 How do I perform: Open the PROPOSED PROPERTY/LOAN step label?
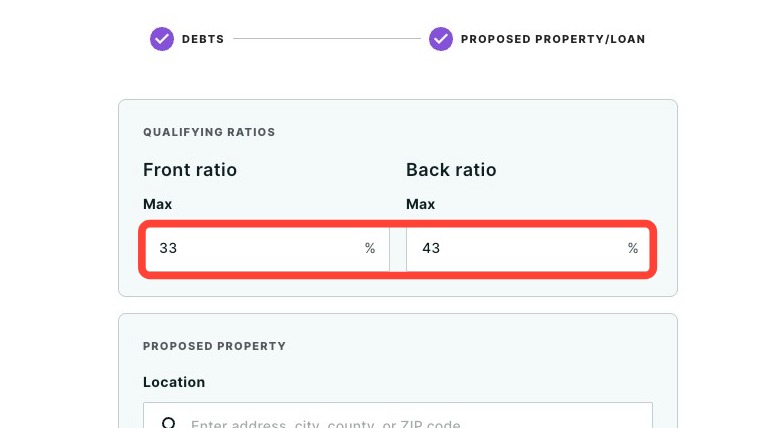[553, 39]
